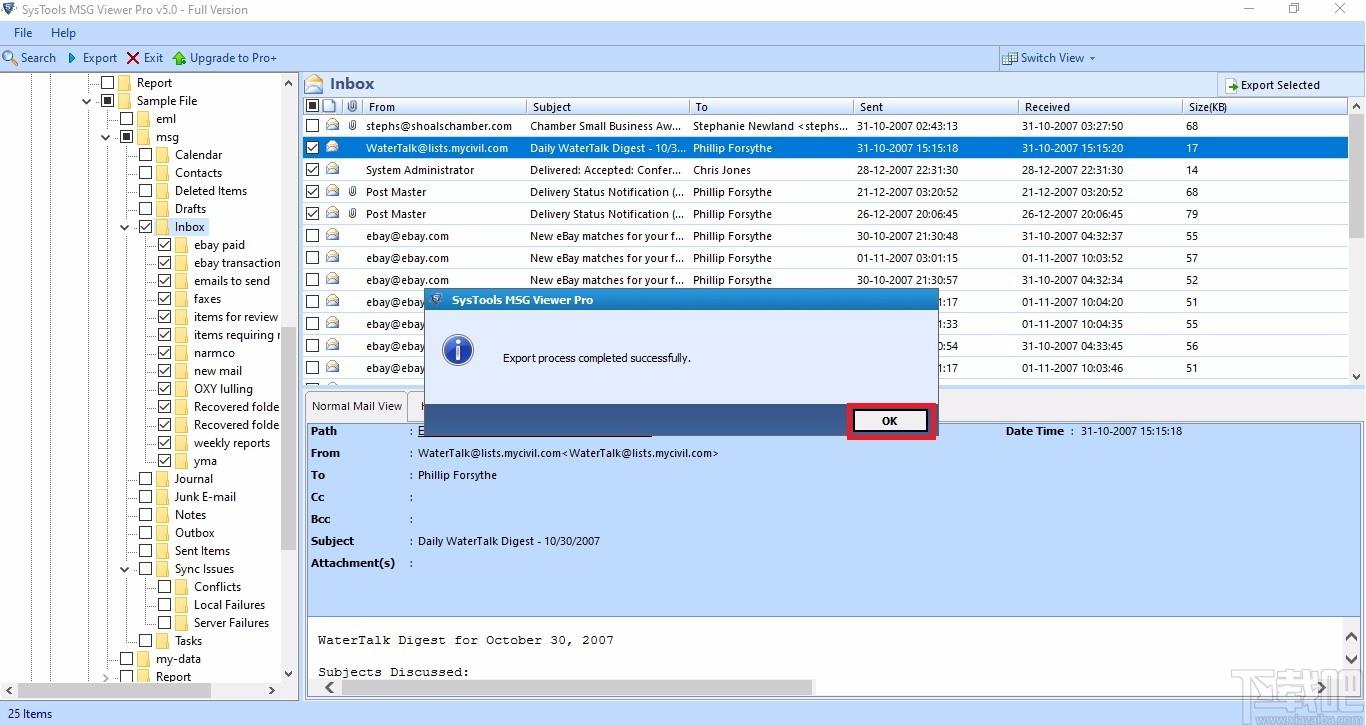Image resolution: width=1366 pixels, height=725 pixels.
Task: Collapse the Inbox folder tree node
Action: 125,227
